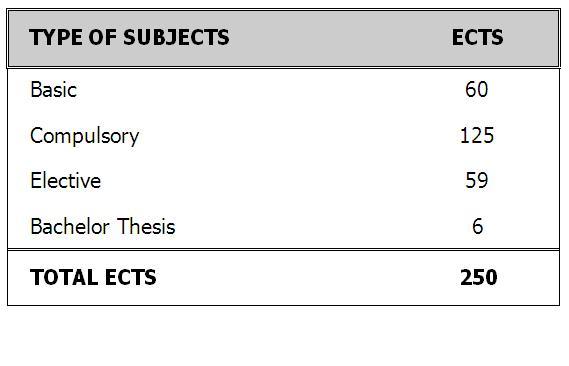Select the Bachelor Thesis row label
Image resolution: width=569 pixels, height=366 pixels.
tap(103, 227)
